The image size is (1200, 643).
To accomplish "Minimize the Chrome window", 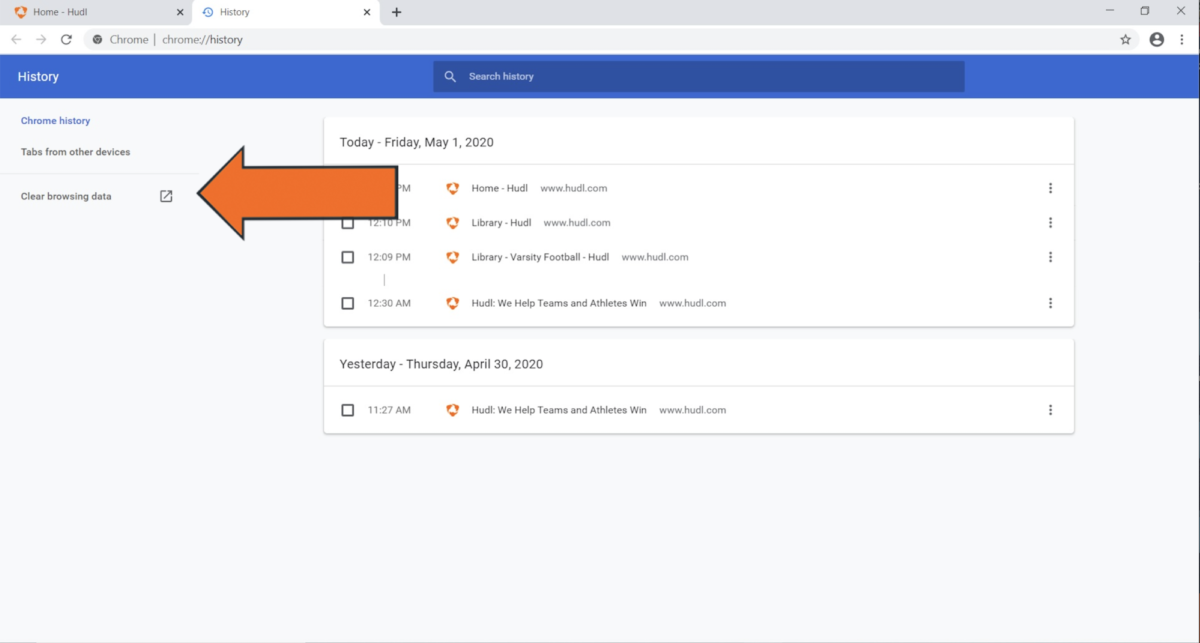I will (x=1110, y=11).
